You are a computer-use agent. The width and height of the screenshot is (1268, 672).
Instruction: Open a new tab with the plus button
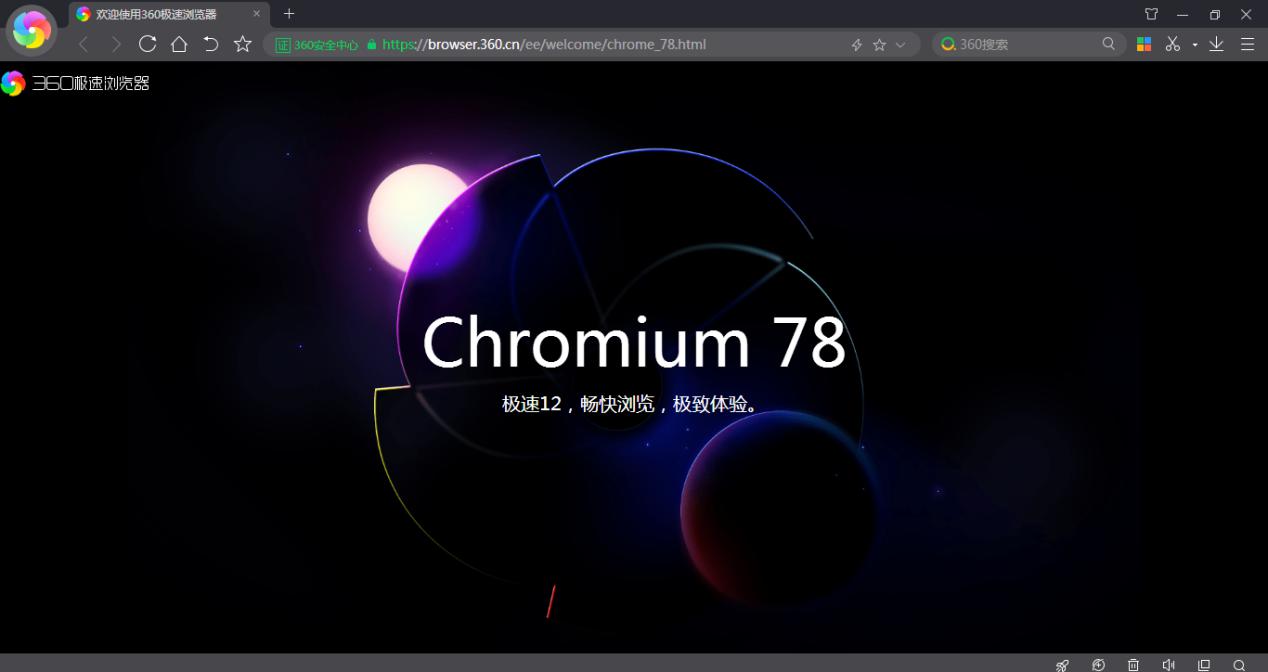click(289, 13)
